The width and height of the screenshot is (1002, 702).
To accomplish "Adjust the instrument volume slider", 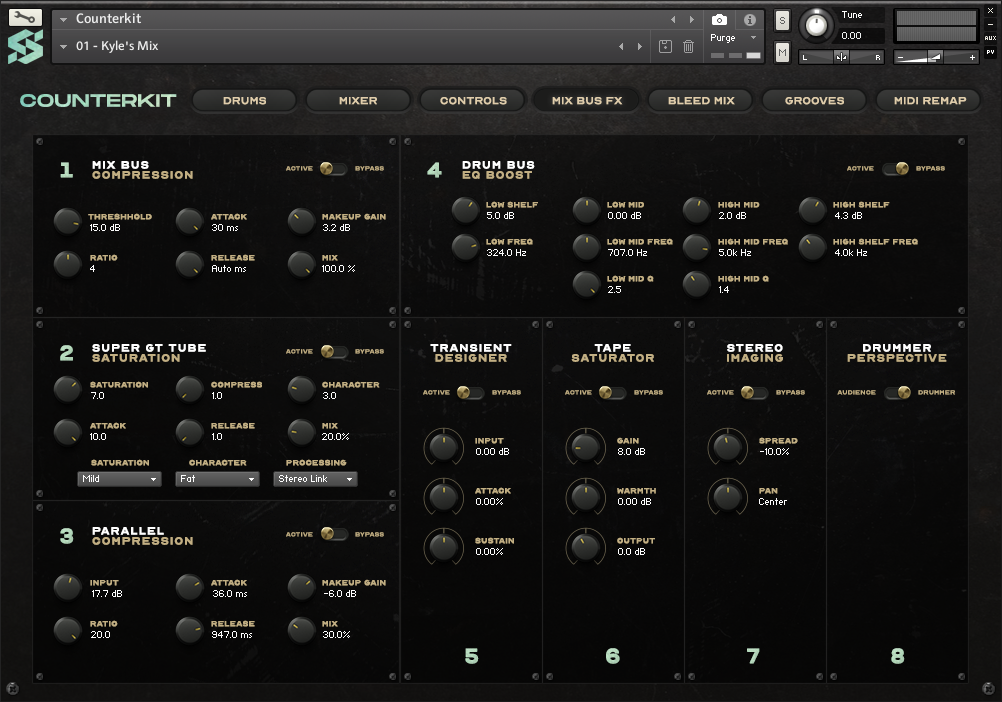I will point(936,56).
